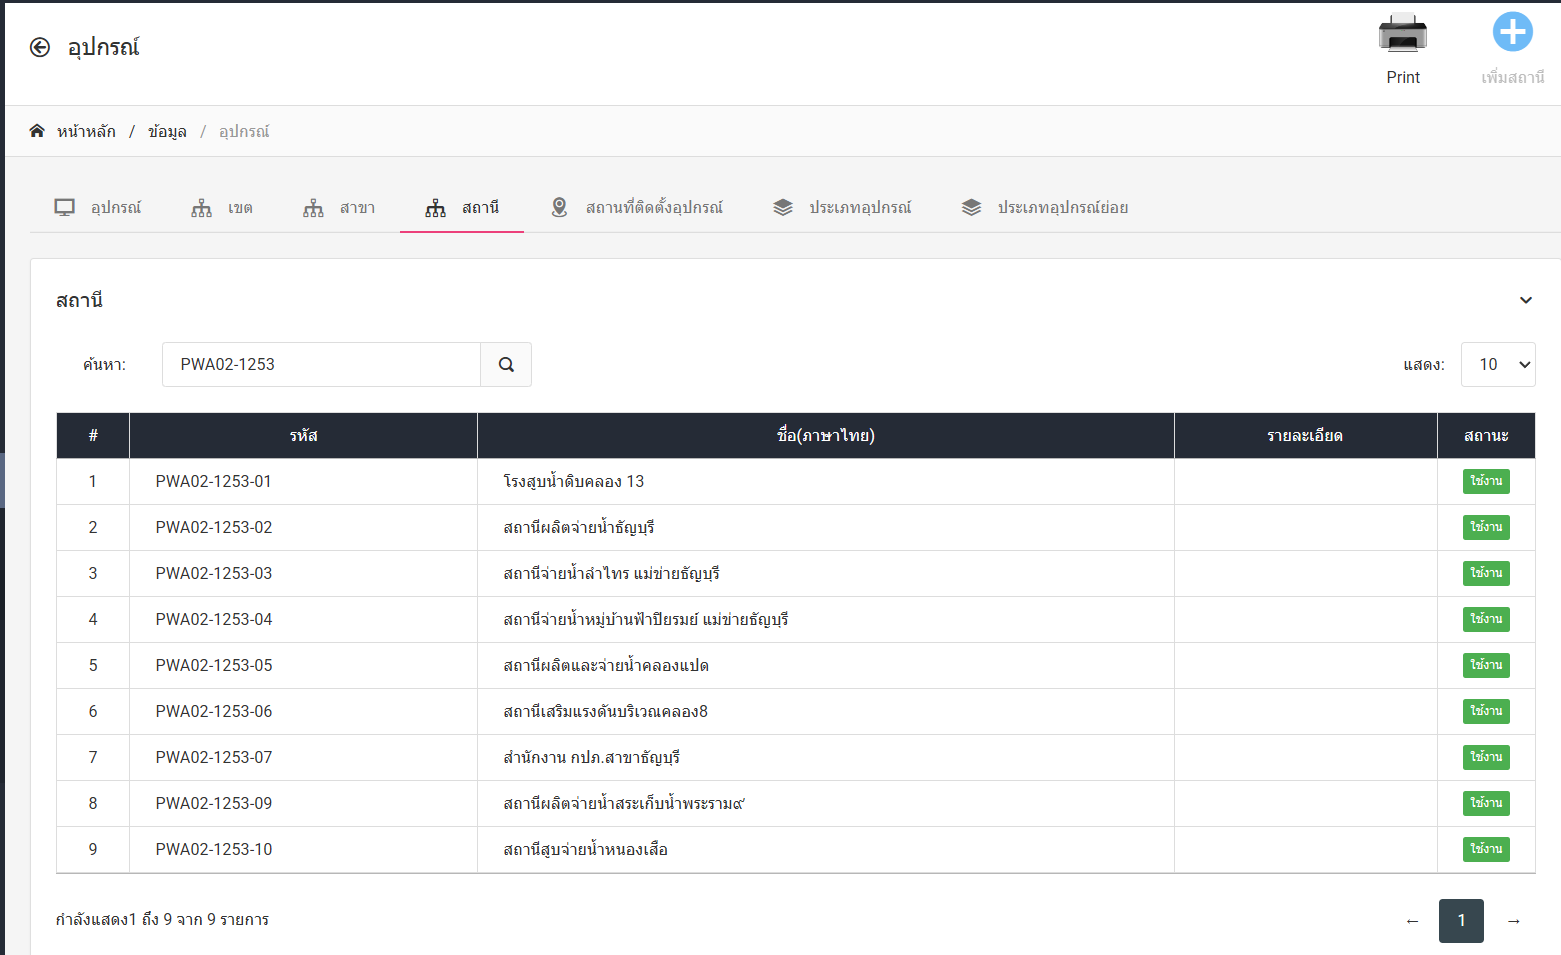Open the ประเภทอุปกรณ์ย่อย tab
Screen dimensions: 1561x955
1045,208
